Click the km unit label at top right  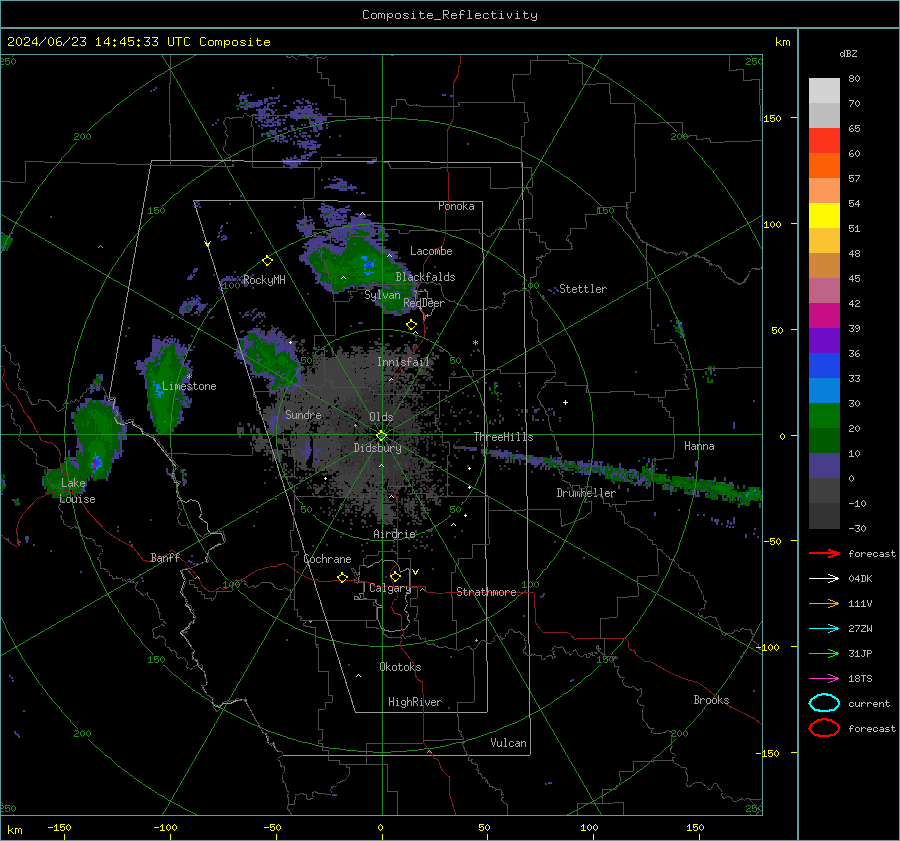782,42
